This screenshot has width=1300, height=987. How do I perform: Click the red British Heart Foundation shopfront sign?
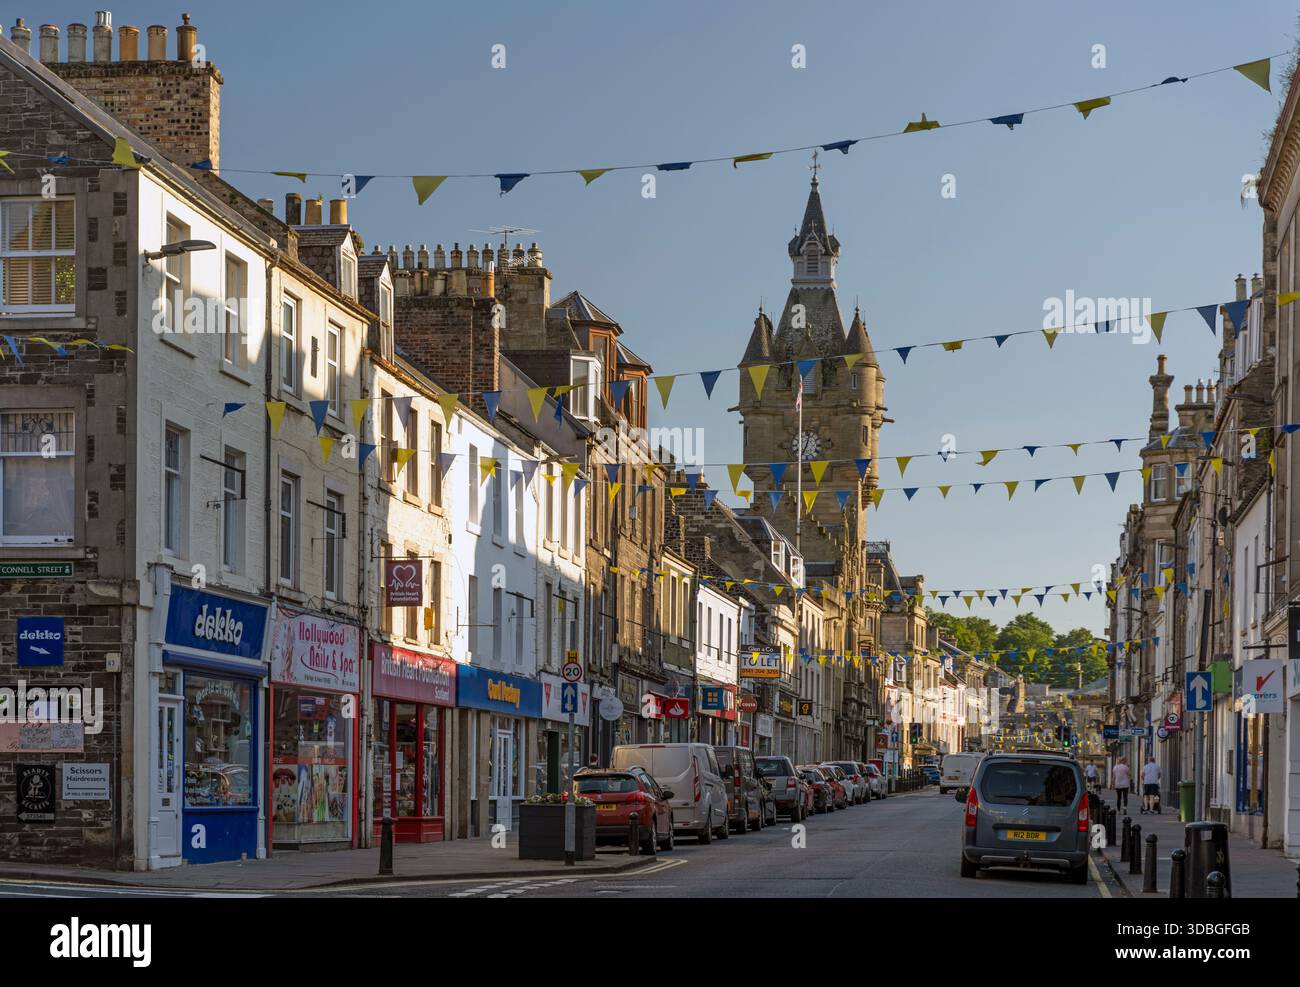click(x=413, y=676)
